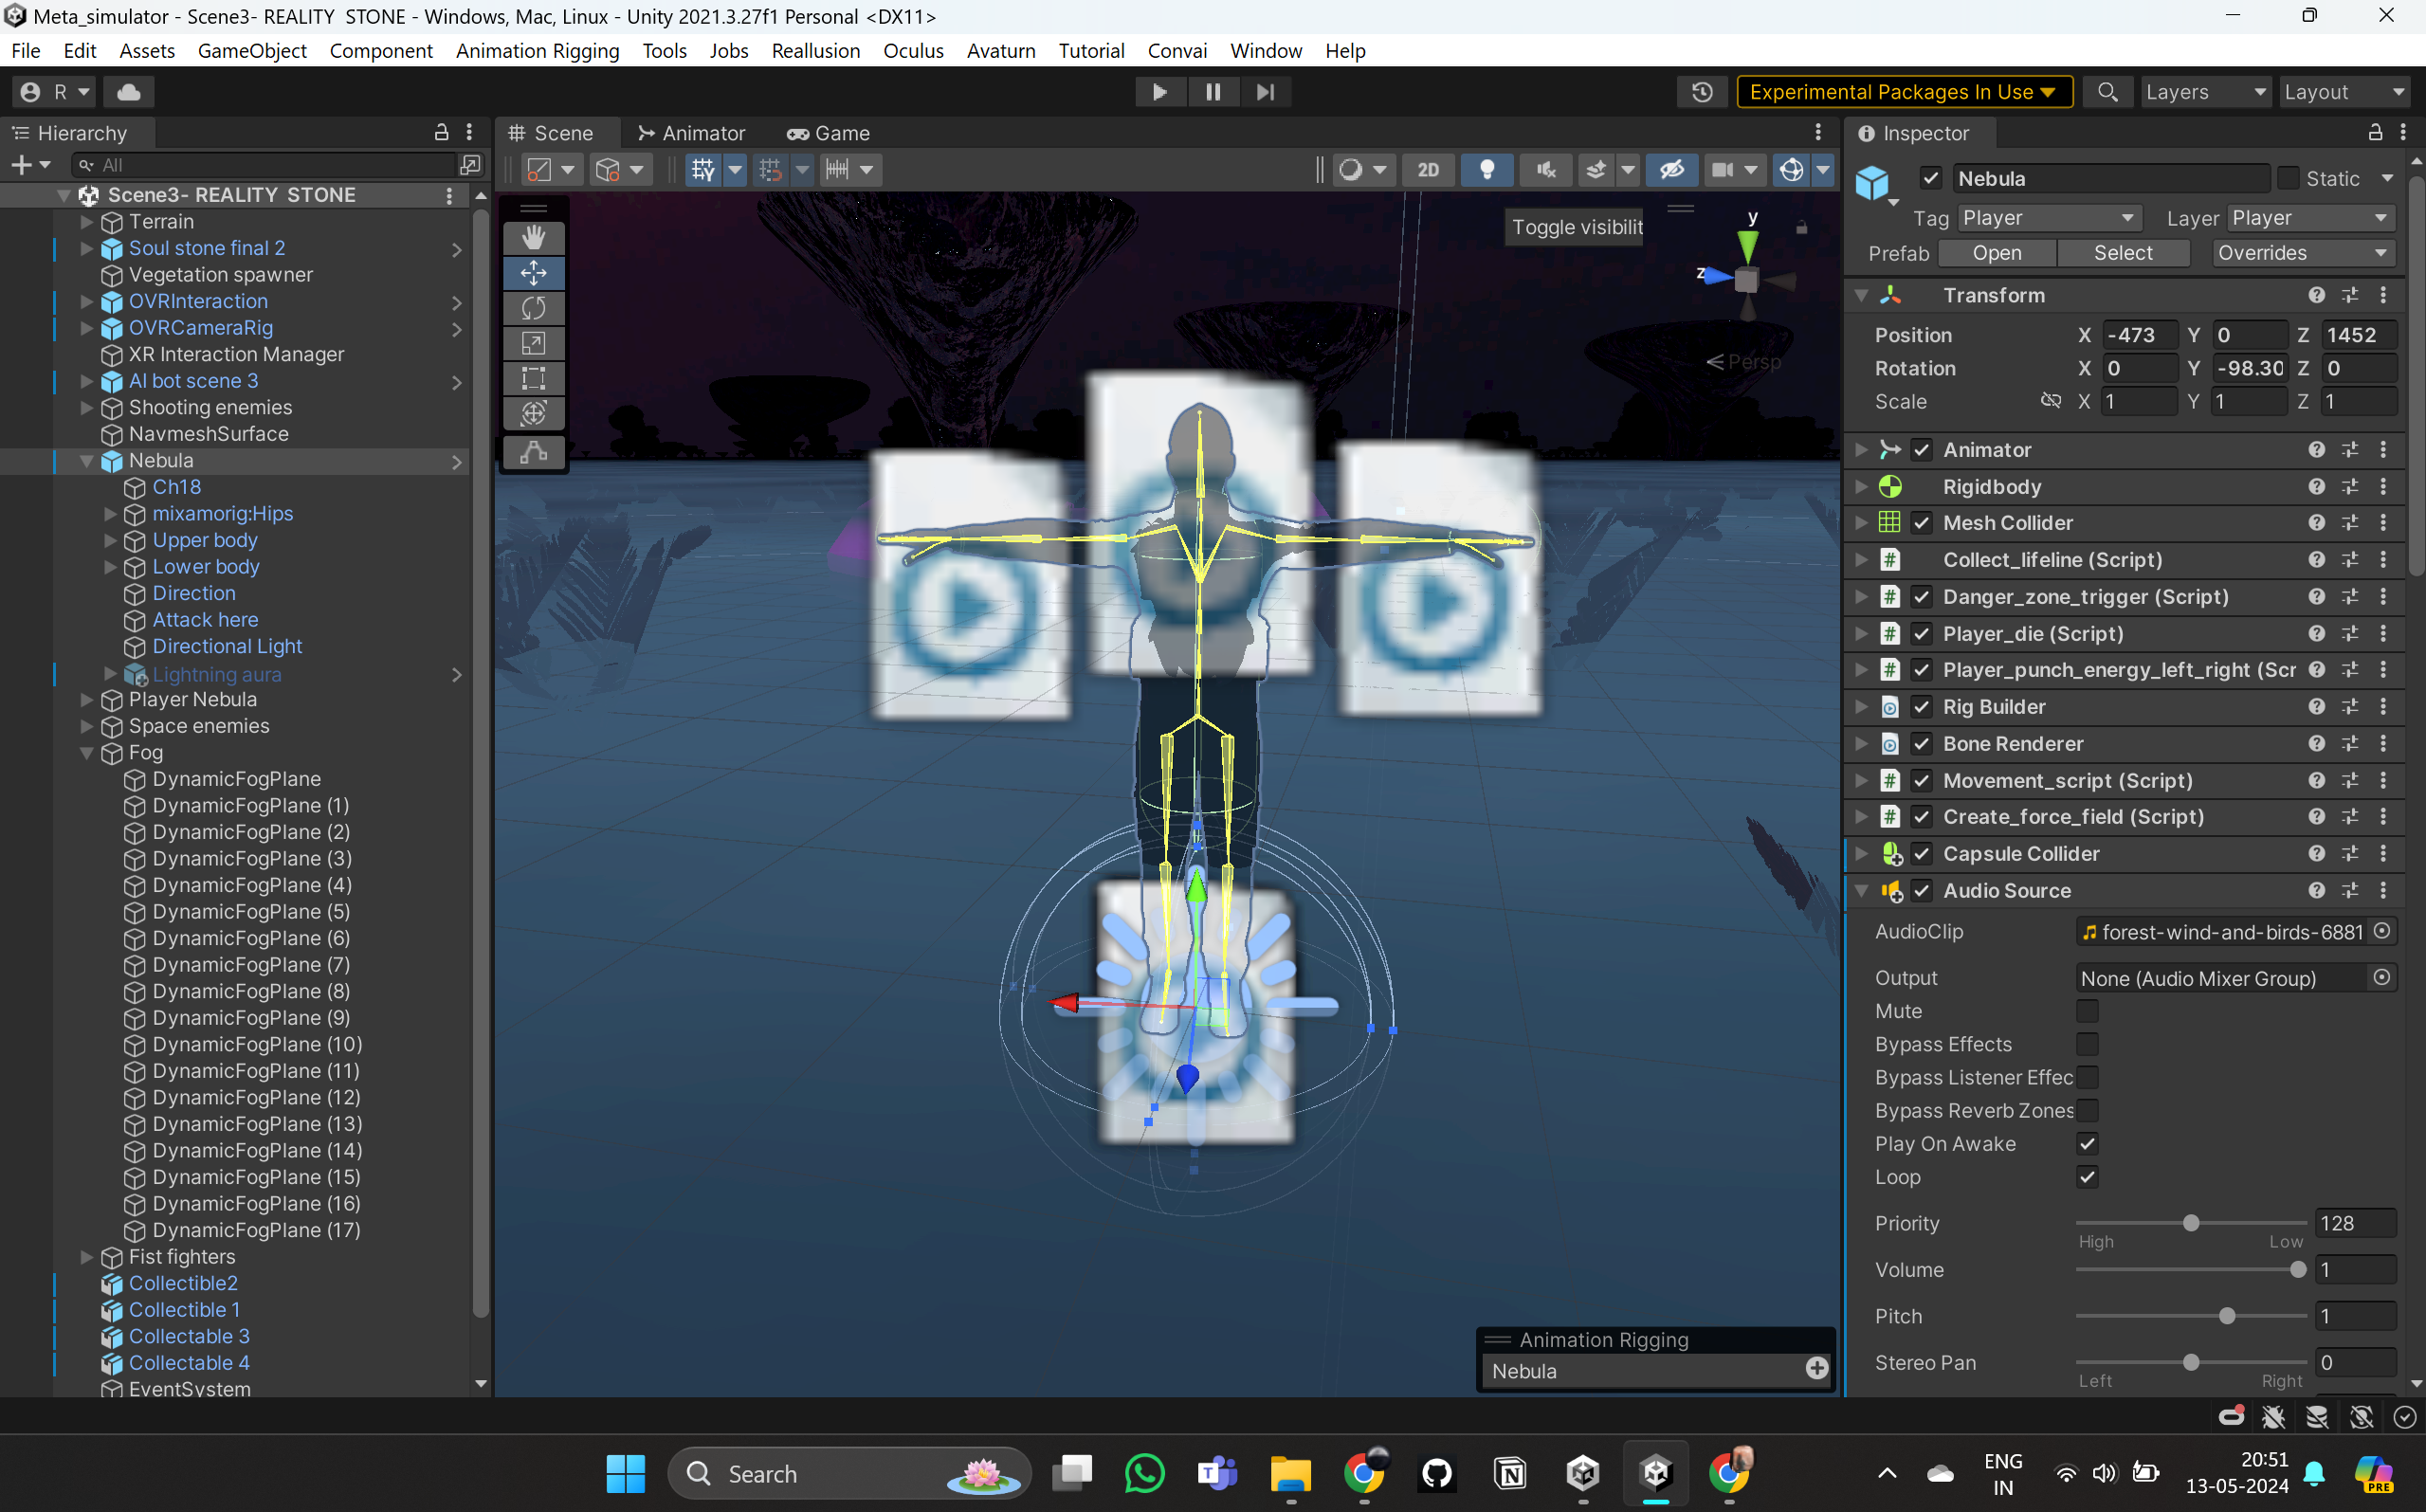The height and width of the screenshot is (1512, 2426).
Task: Enable the Mute checkbox
Action: pos(2086,1011)
